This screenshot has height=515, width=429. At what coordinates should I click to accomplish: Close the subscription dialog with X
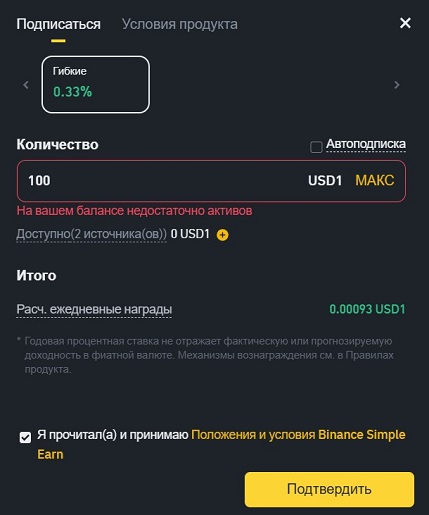click(x=405, y=23)
